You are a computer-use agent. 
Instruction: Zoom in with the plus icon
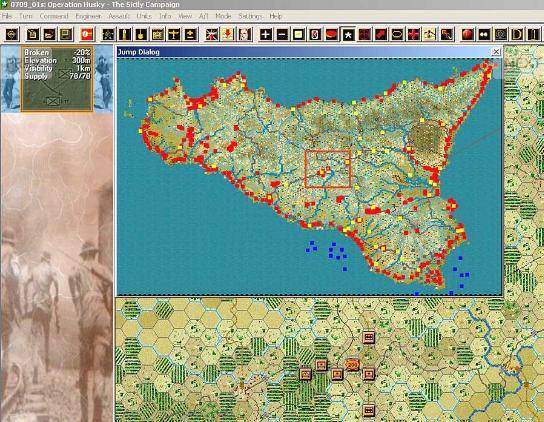pyautogui.click(x=266, y=34)
